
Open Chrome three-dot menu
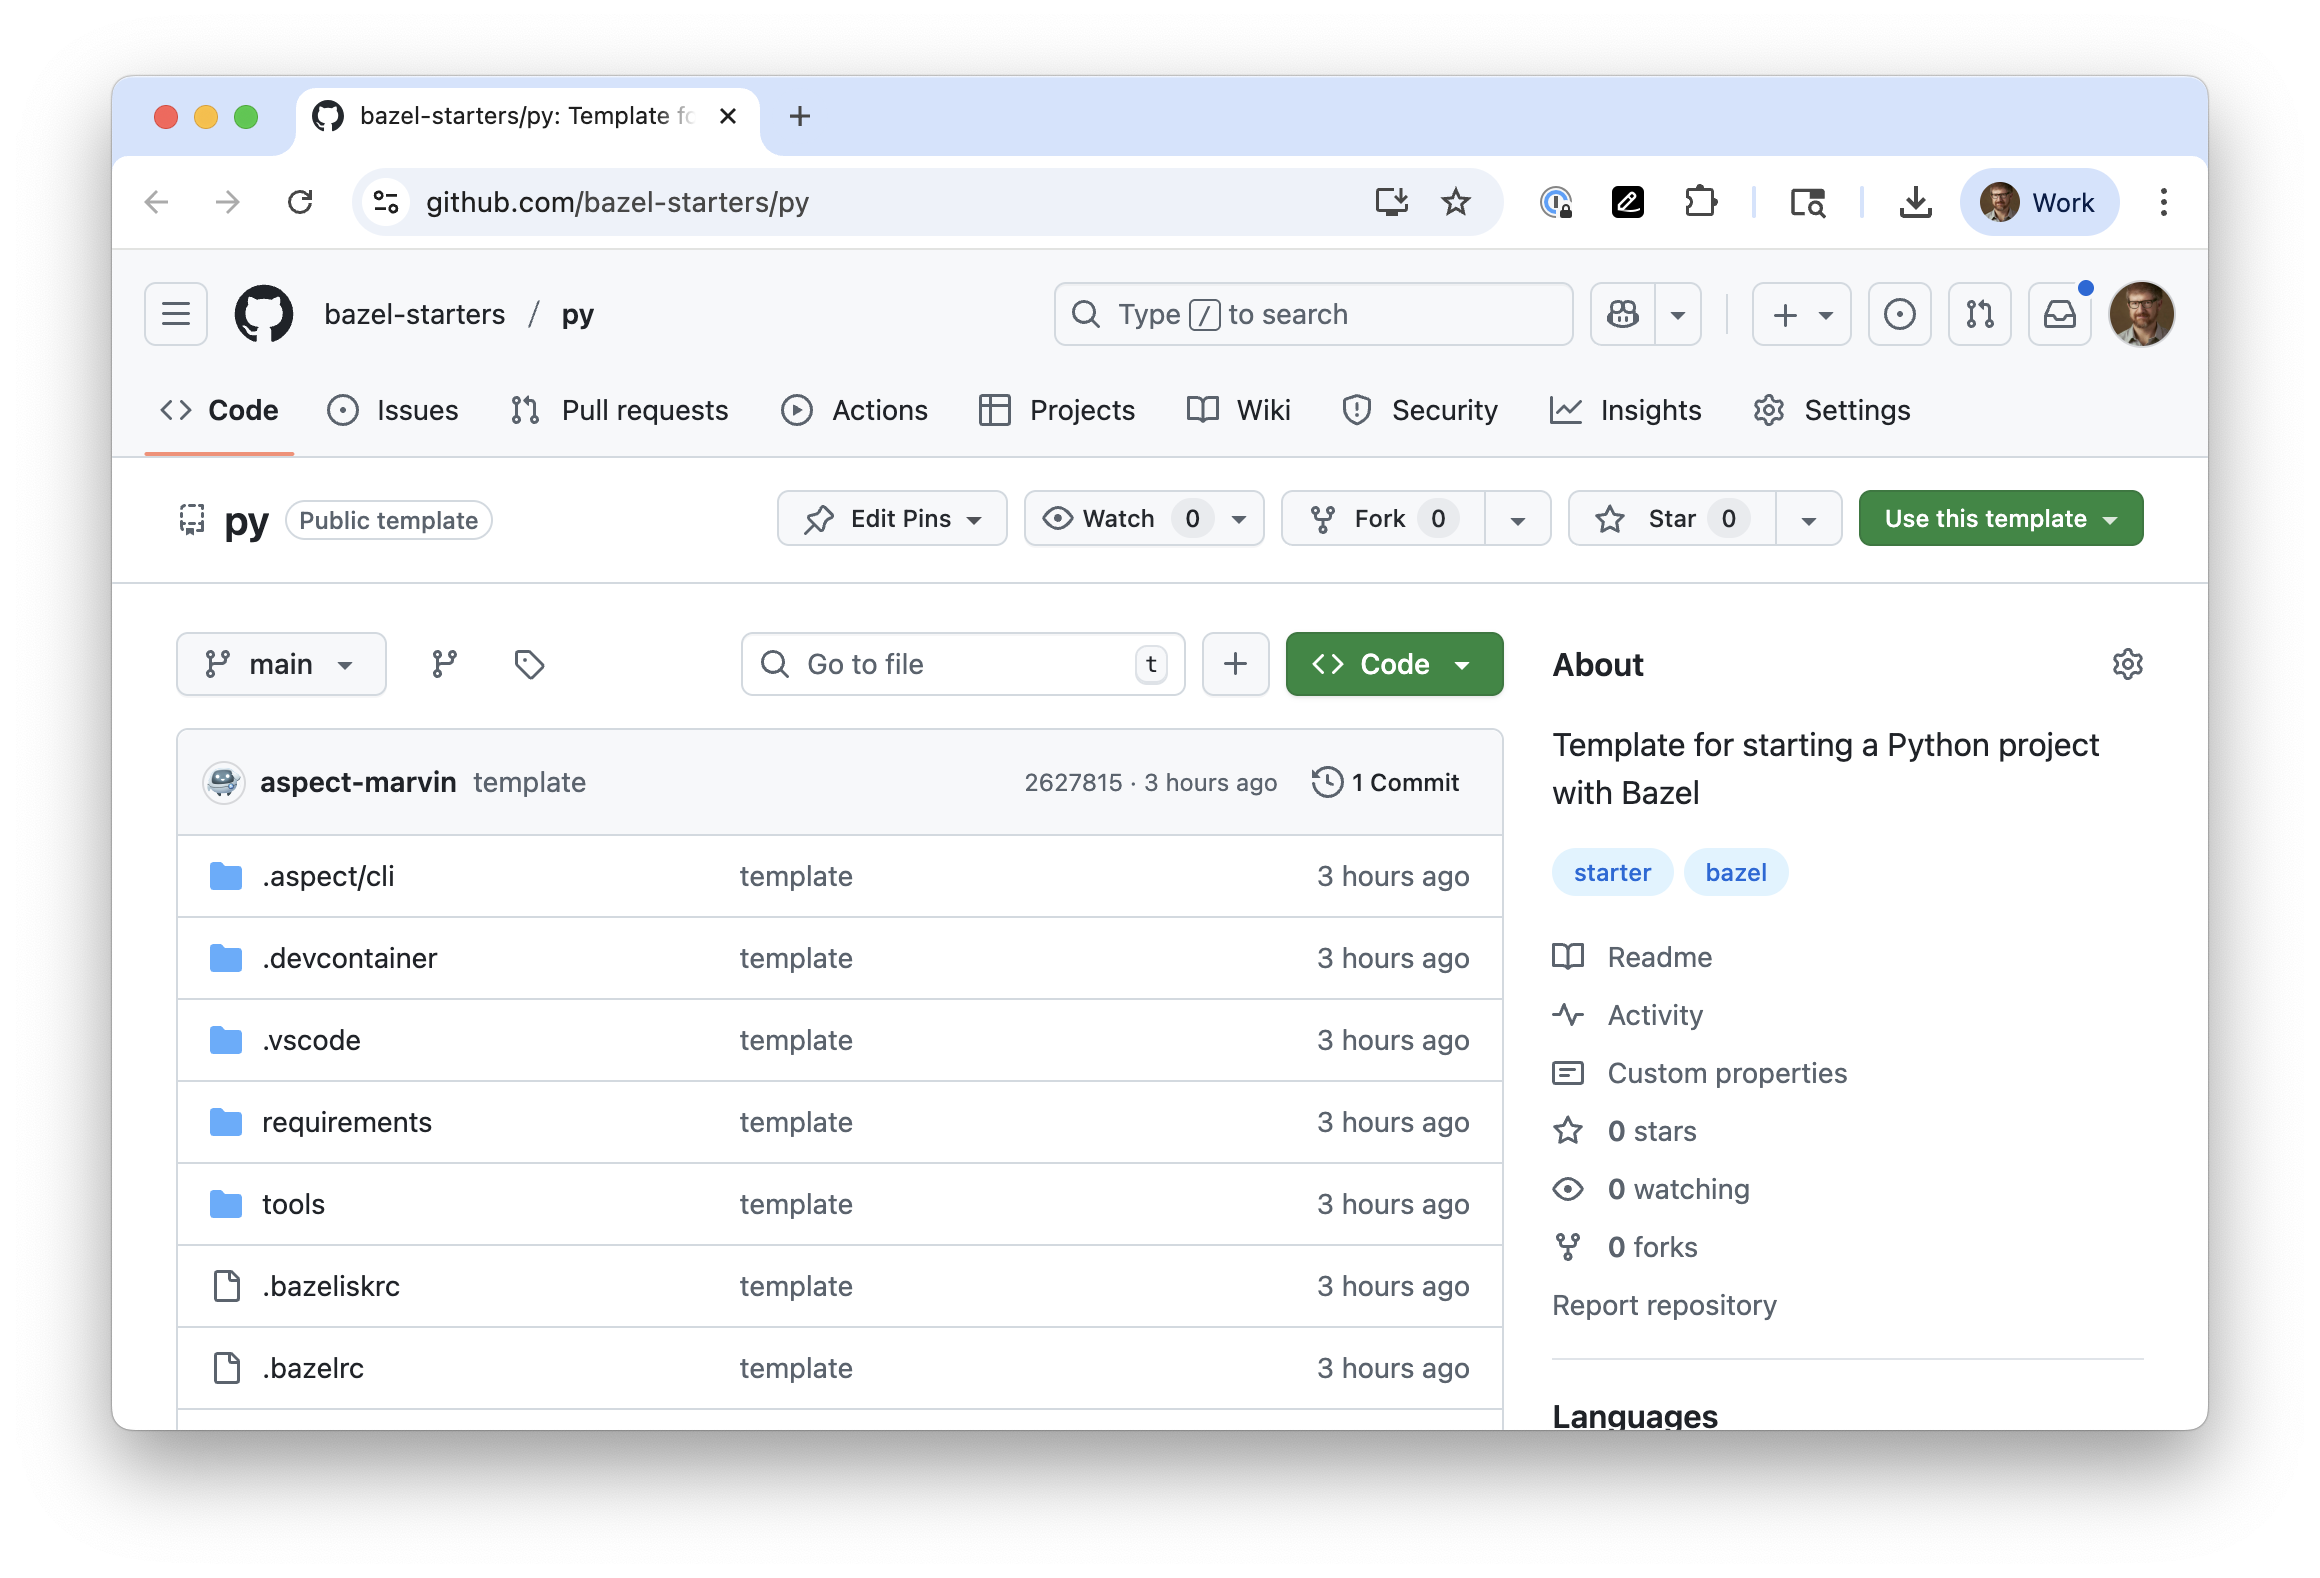coord(2164,202)
